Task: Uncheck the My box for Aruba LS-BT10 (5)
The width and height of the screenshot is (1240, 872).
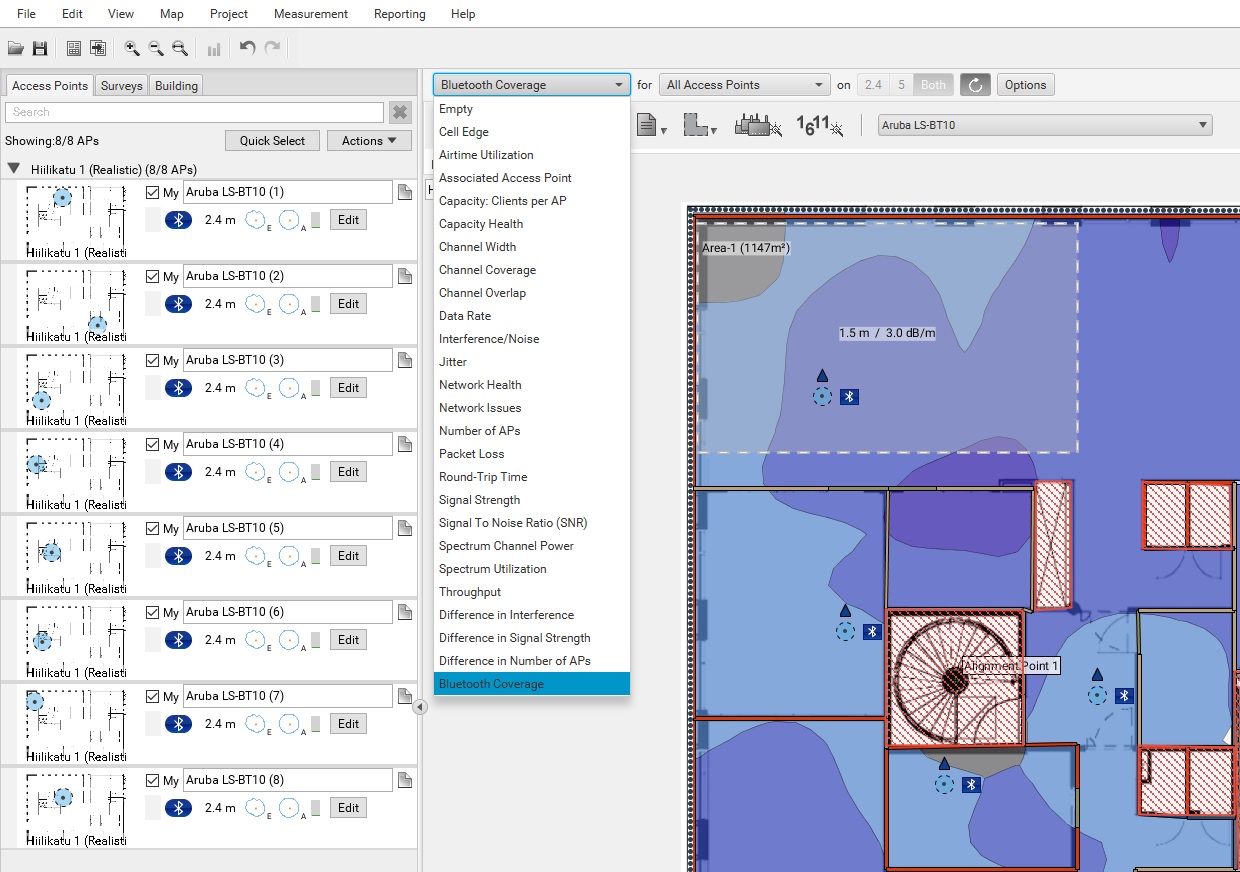Action: [152, 528]
